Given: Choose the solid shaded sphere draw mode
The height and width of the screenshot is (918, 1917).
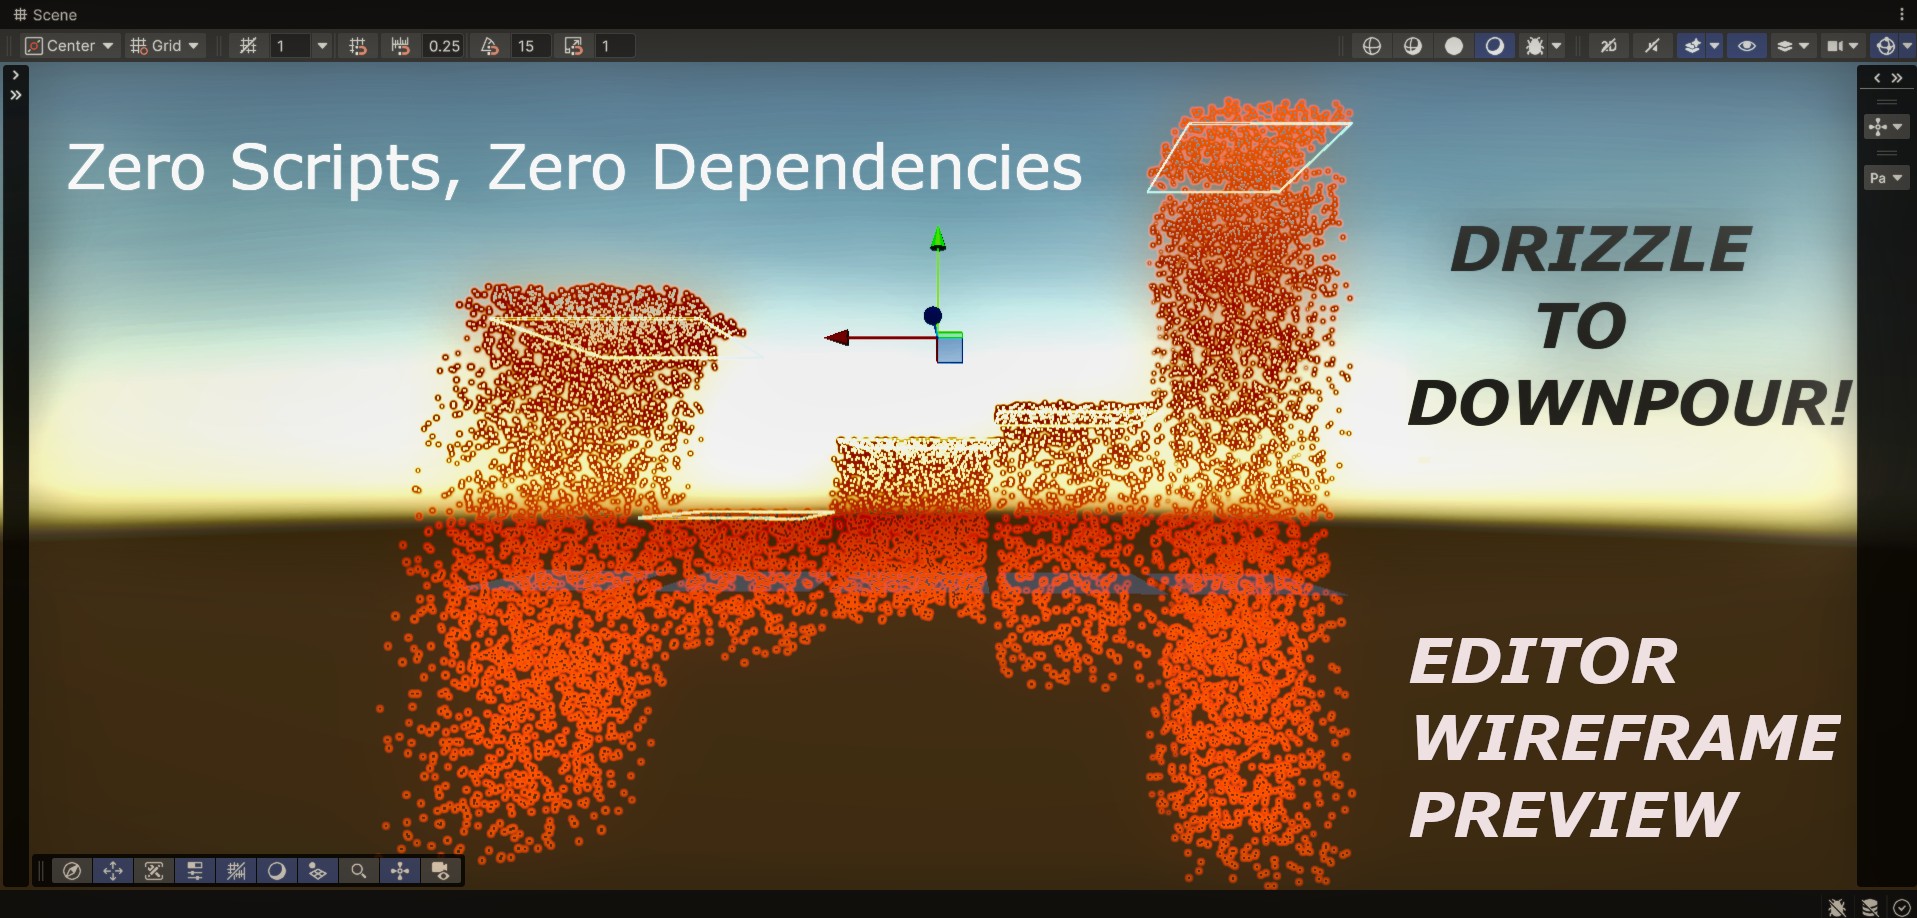Looking at the screenshot, I should [x=1454, y=46].
